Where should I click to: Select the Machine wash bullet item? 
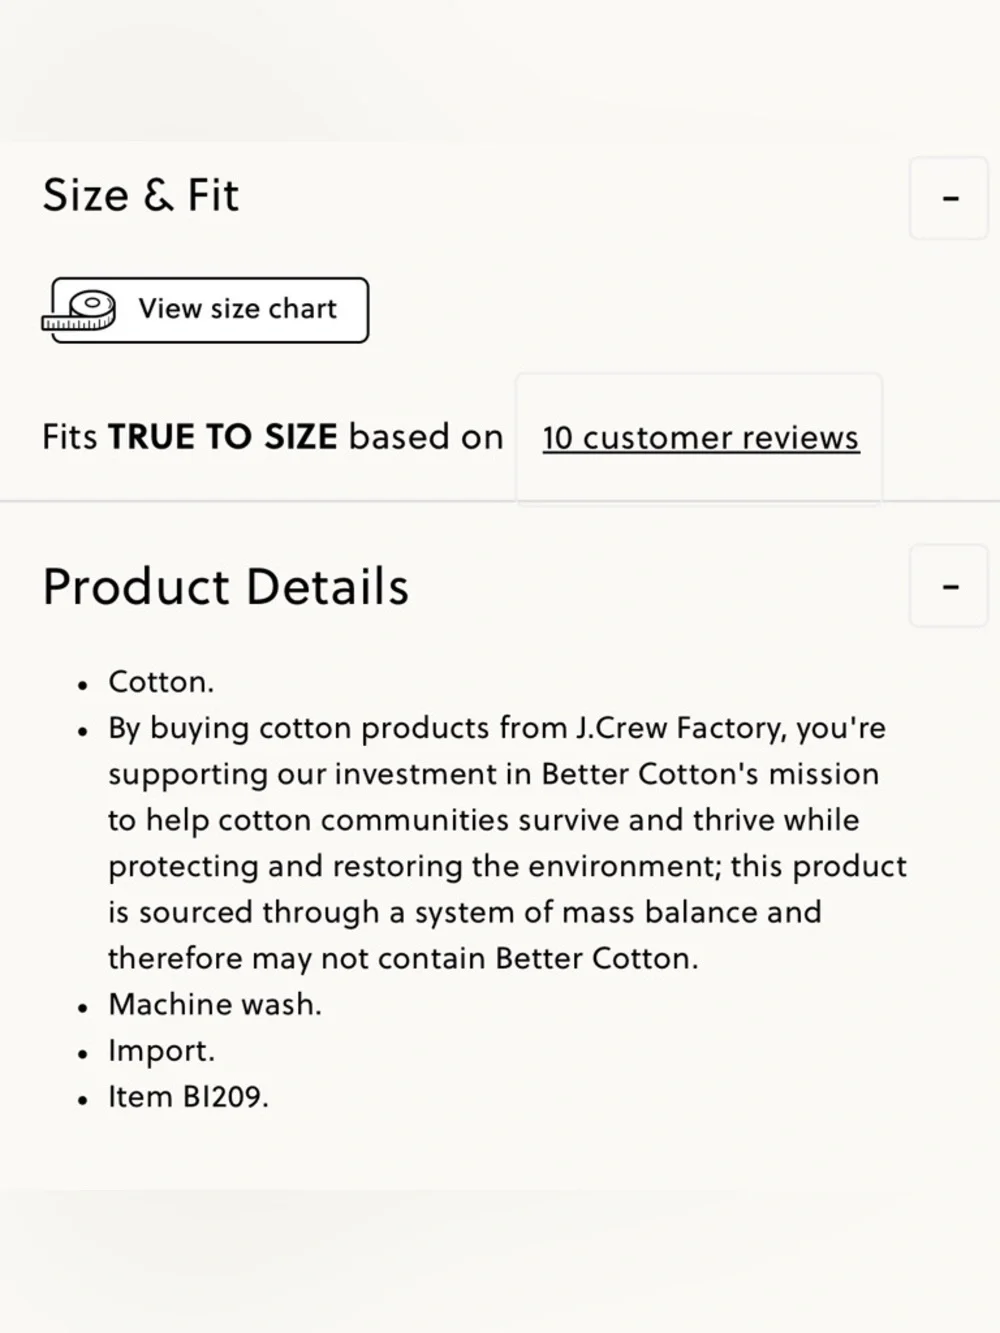pyautogui.click(x=215, y=1004)
